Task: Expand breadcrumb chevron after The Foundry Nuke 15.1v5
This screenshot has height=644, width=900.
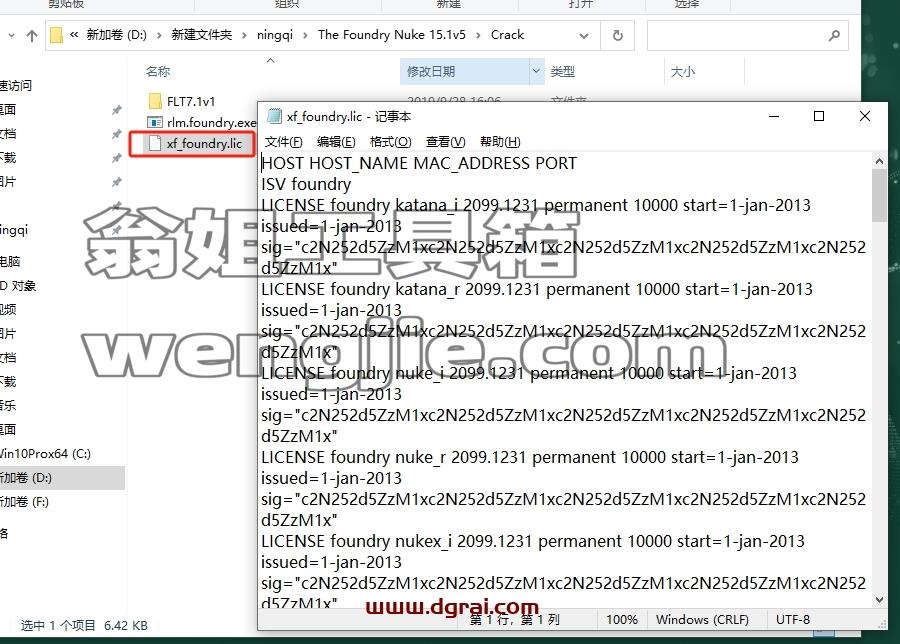Action: coord(478,36)
